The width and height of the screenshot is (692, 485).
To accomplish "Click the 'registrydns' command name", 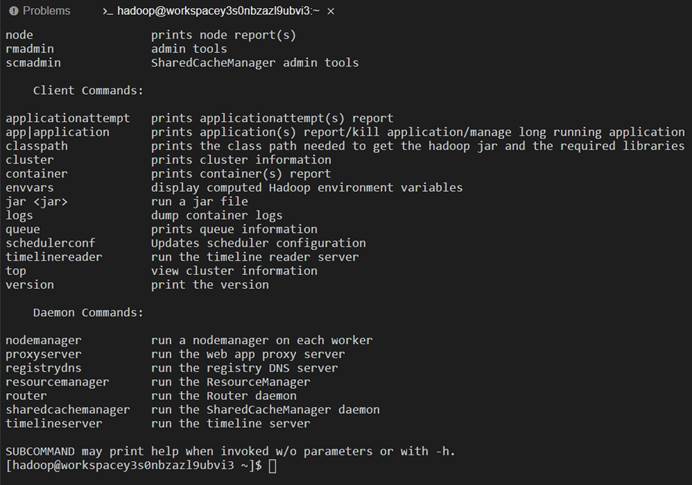I will 43,368.
